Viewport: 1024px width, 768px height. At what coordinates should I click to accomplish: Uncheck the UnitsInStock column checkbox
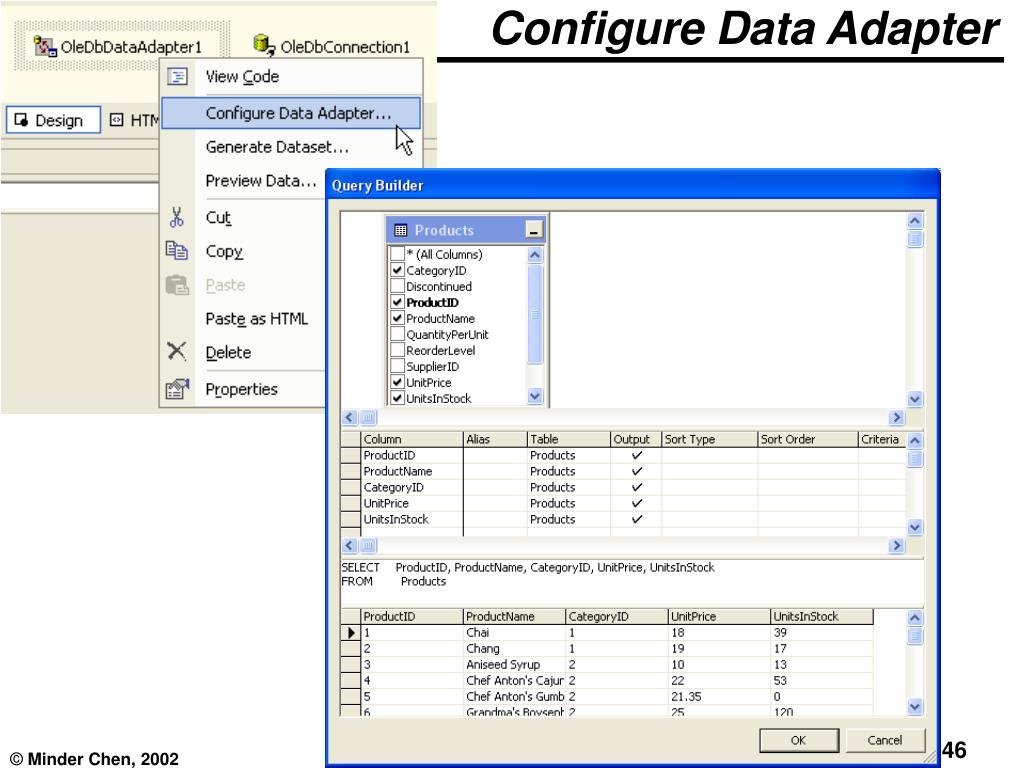(397, 398)
